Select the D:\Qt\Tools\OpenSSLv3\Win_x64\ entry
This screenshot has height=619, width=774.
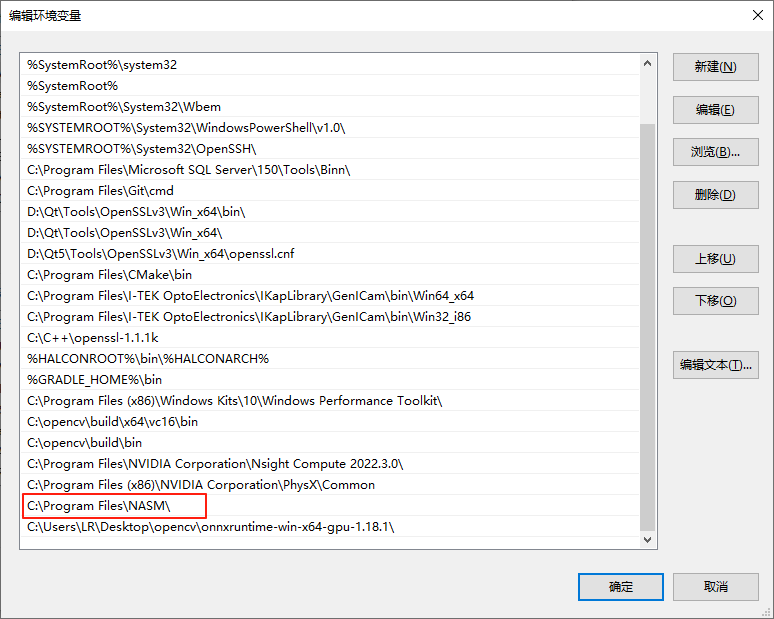pos(330,232)
